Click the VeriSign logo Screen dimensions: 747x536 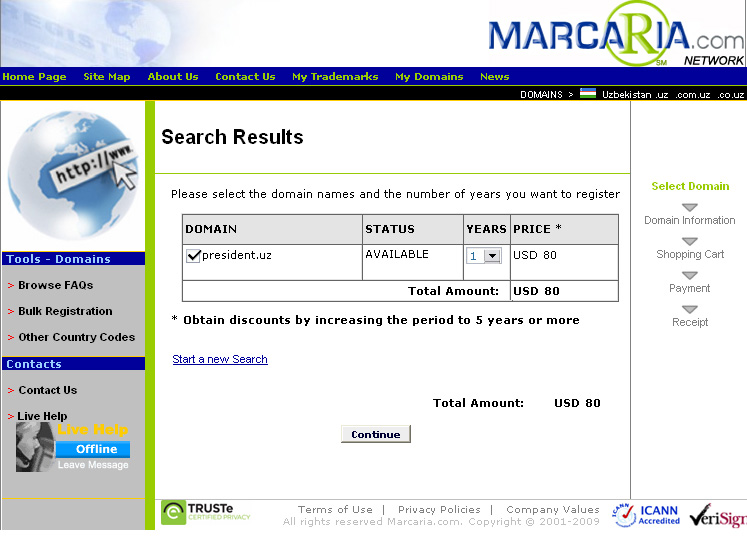point(717,515)
